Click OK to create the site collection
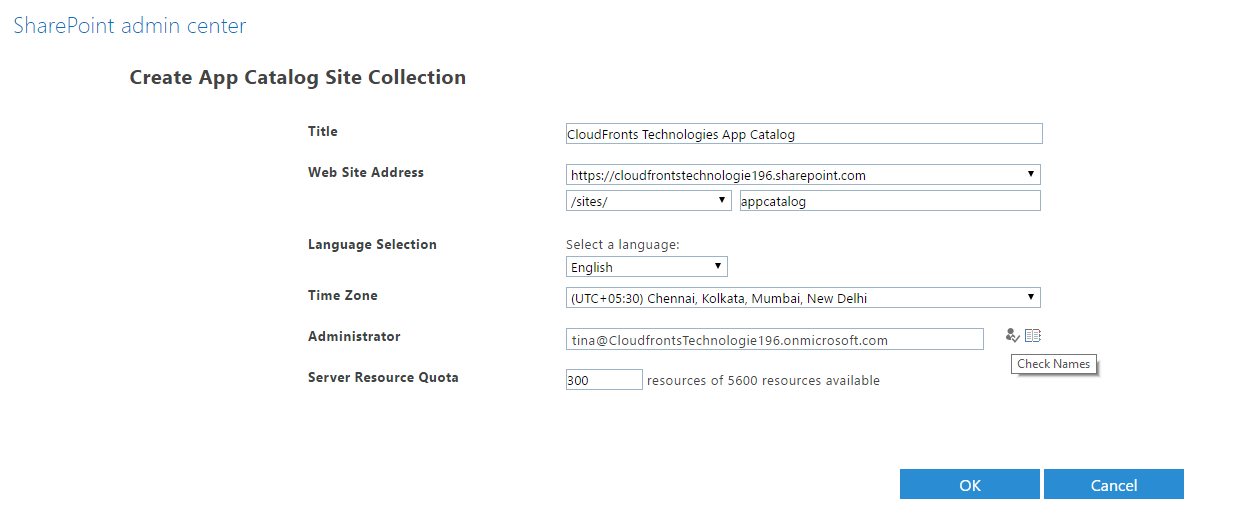1233x525 pixels. pyautogui.click(x=970, y=485)
